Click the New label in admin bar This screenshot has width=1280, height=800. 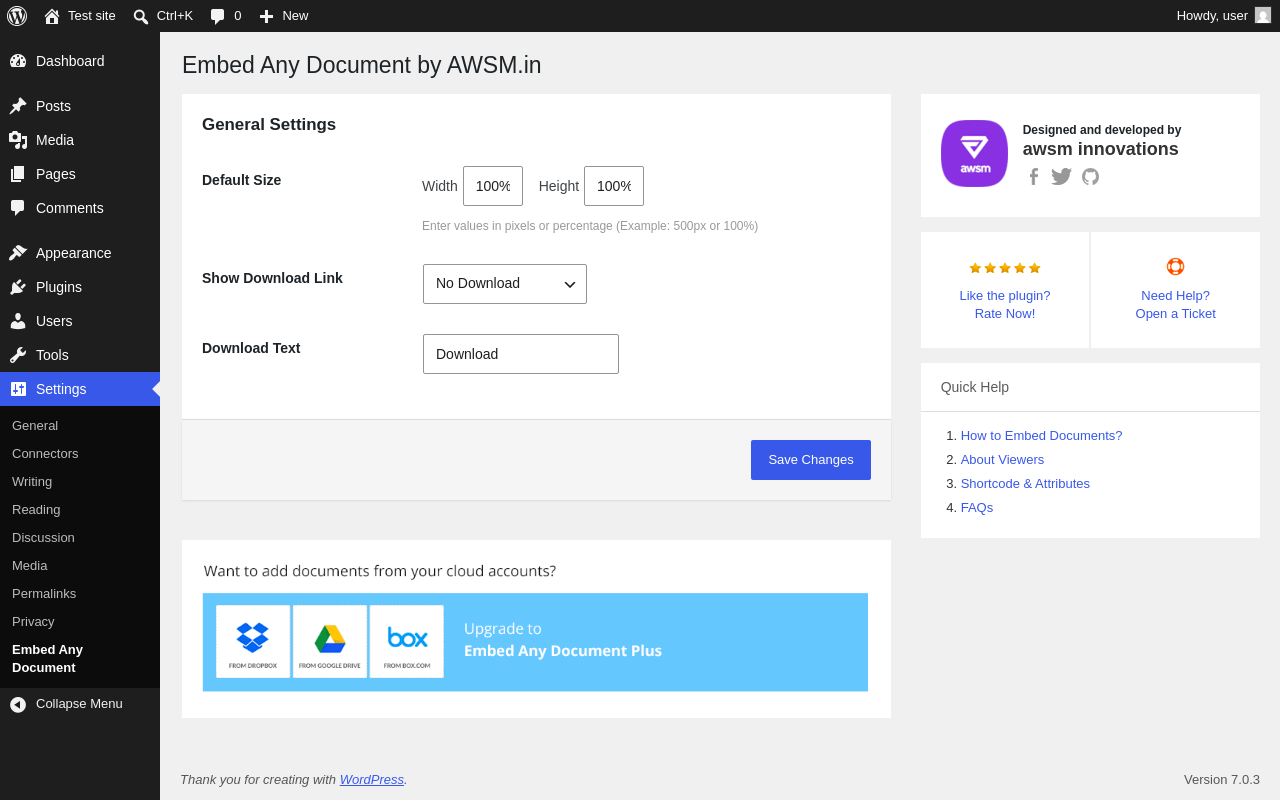pyautogui.click(x=295, y=16)
